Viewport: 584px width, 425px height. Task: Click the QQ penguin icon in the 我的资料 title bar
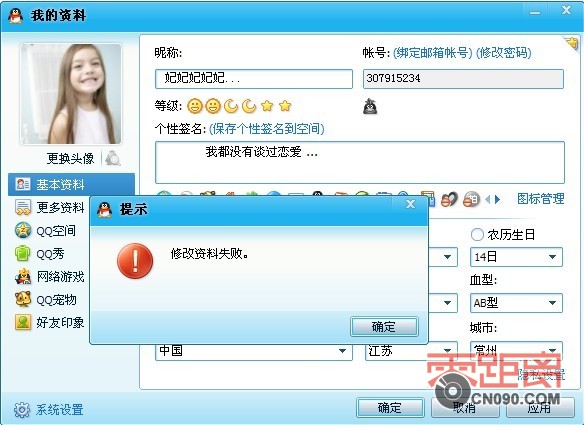click(15, 16)
